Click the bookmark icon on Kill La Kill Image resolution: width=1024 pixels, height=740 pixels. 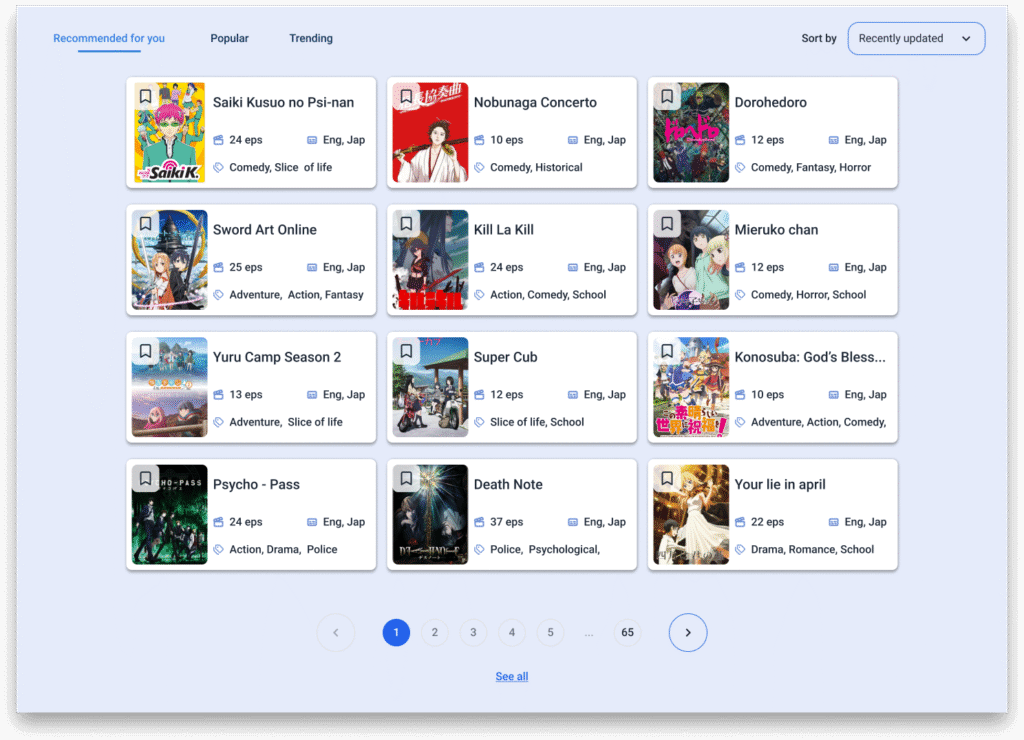click(406, 224)
